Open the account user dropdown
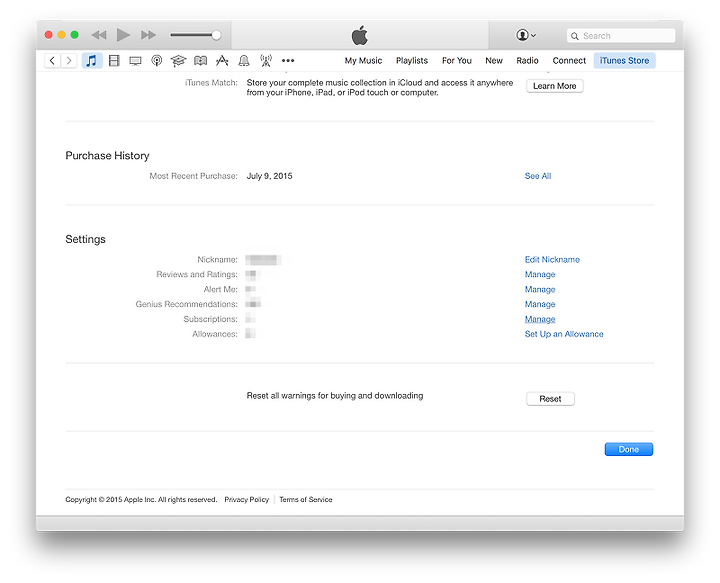Screen dimensions: 720x583 526,35
